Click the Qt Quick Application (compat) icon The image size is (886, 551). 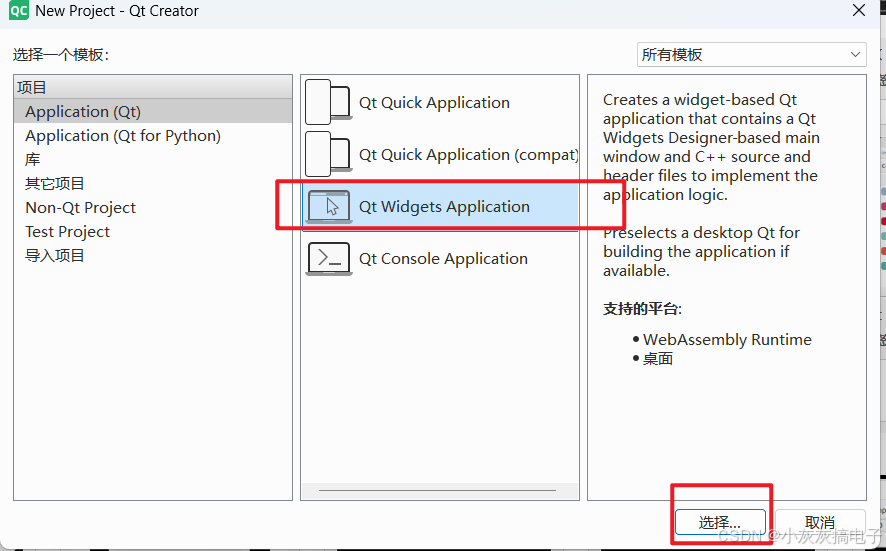(x=328, y=154)
